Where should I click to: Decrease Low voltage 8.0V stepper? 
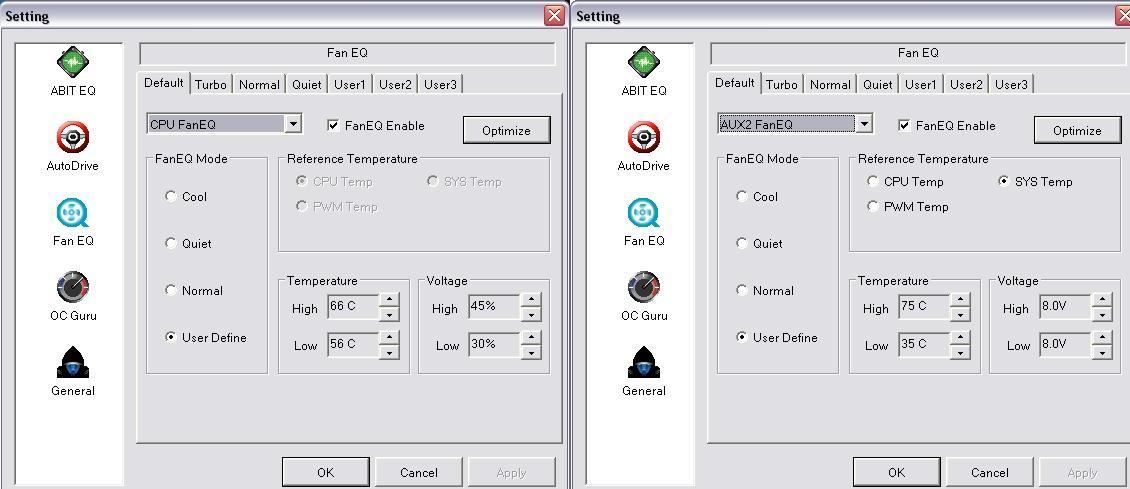[1102, 352]
